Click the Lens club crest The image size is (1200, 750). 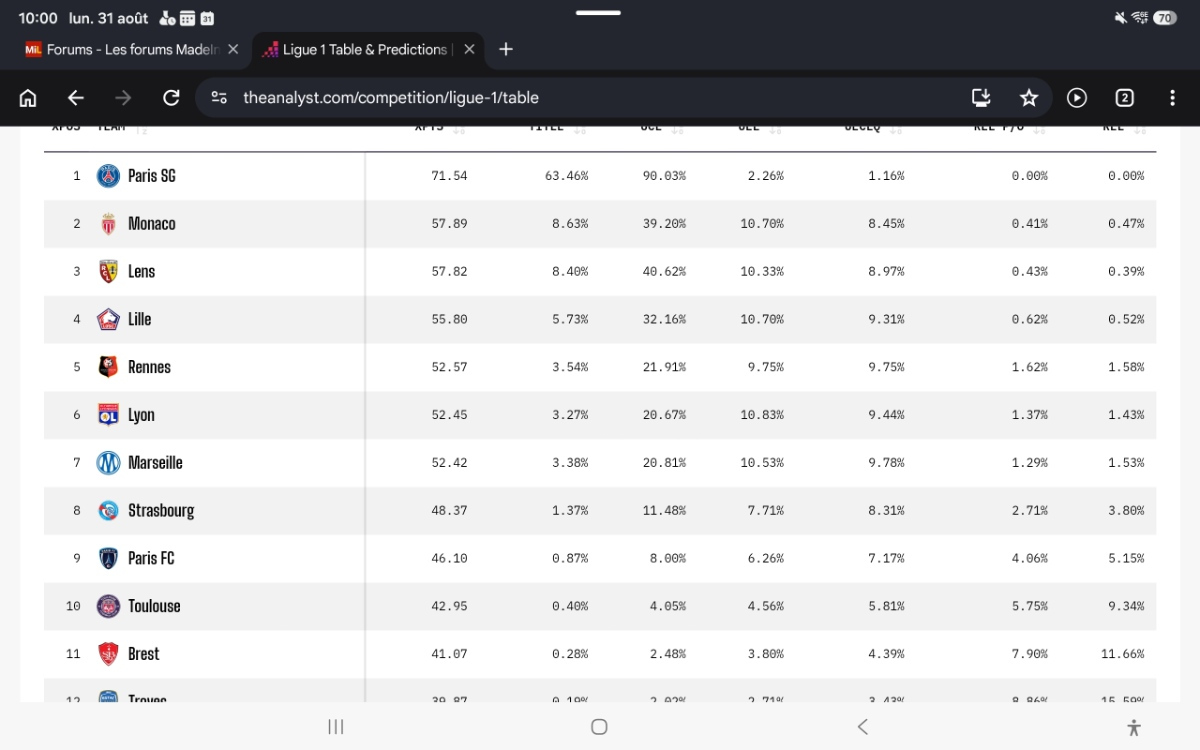point(108,272)
